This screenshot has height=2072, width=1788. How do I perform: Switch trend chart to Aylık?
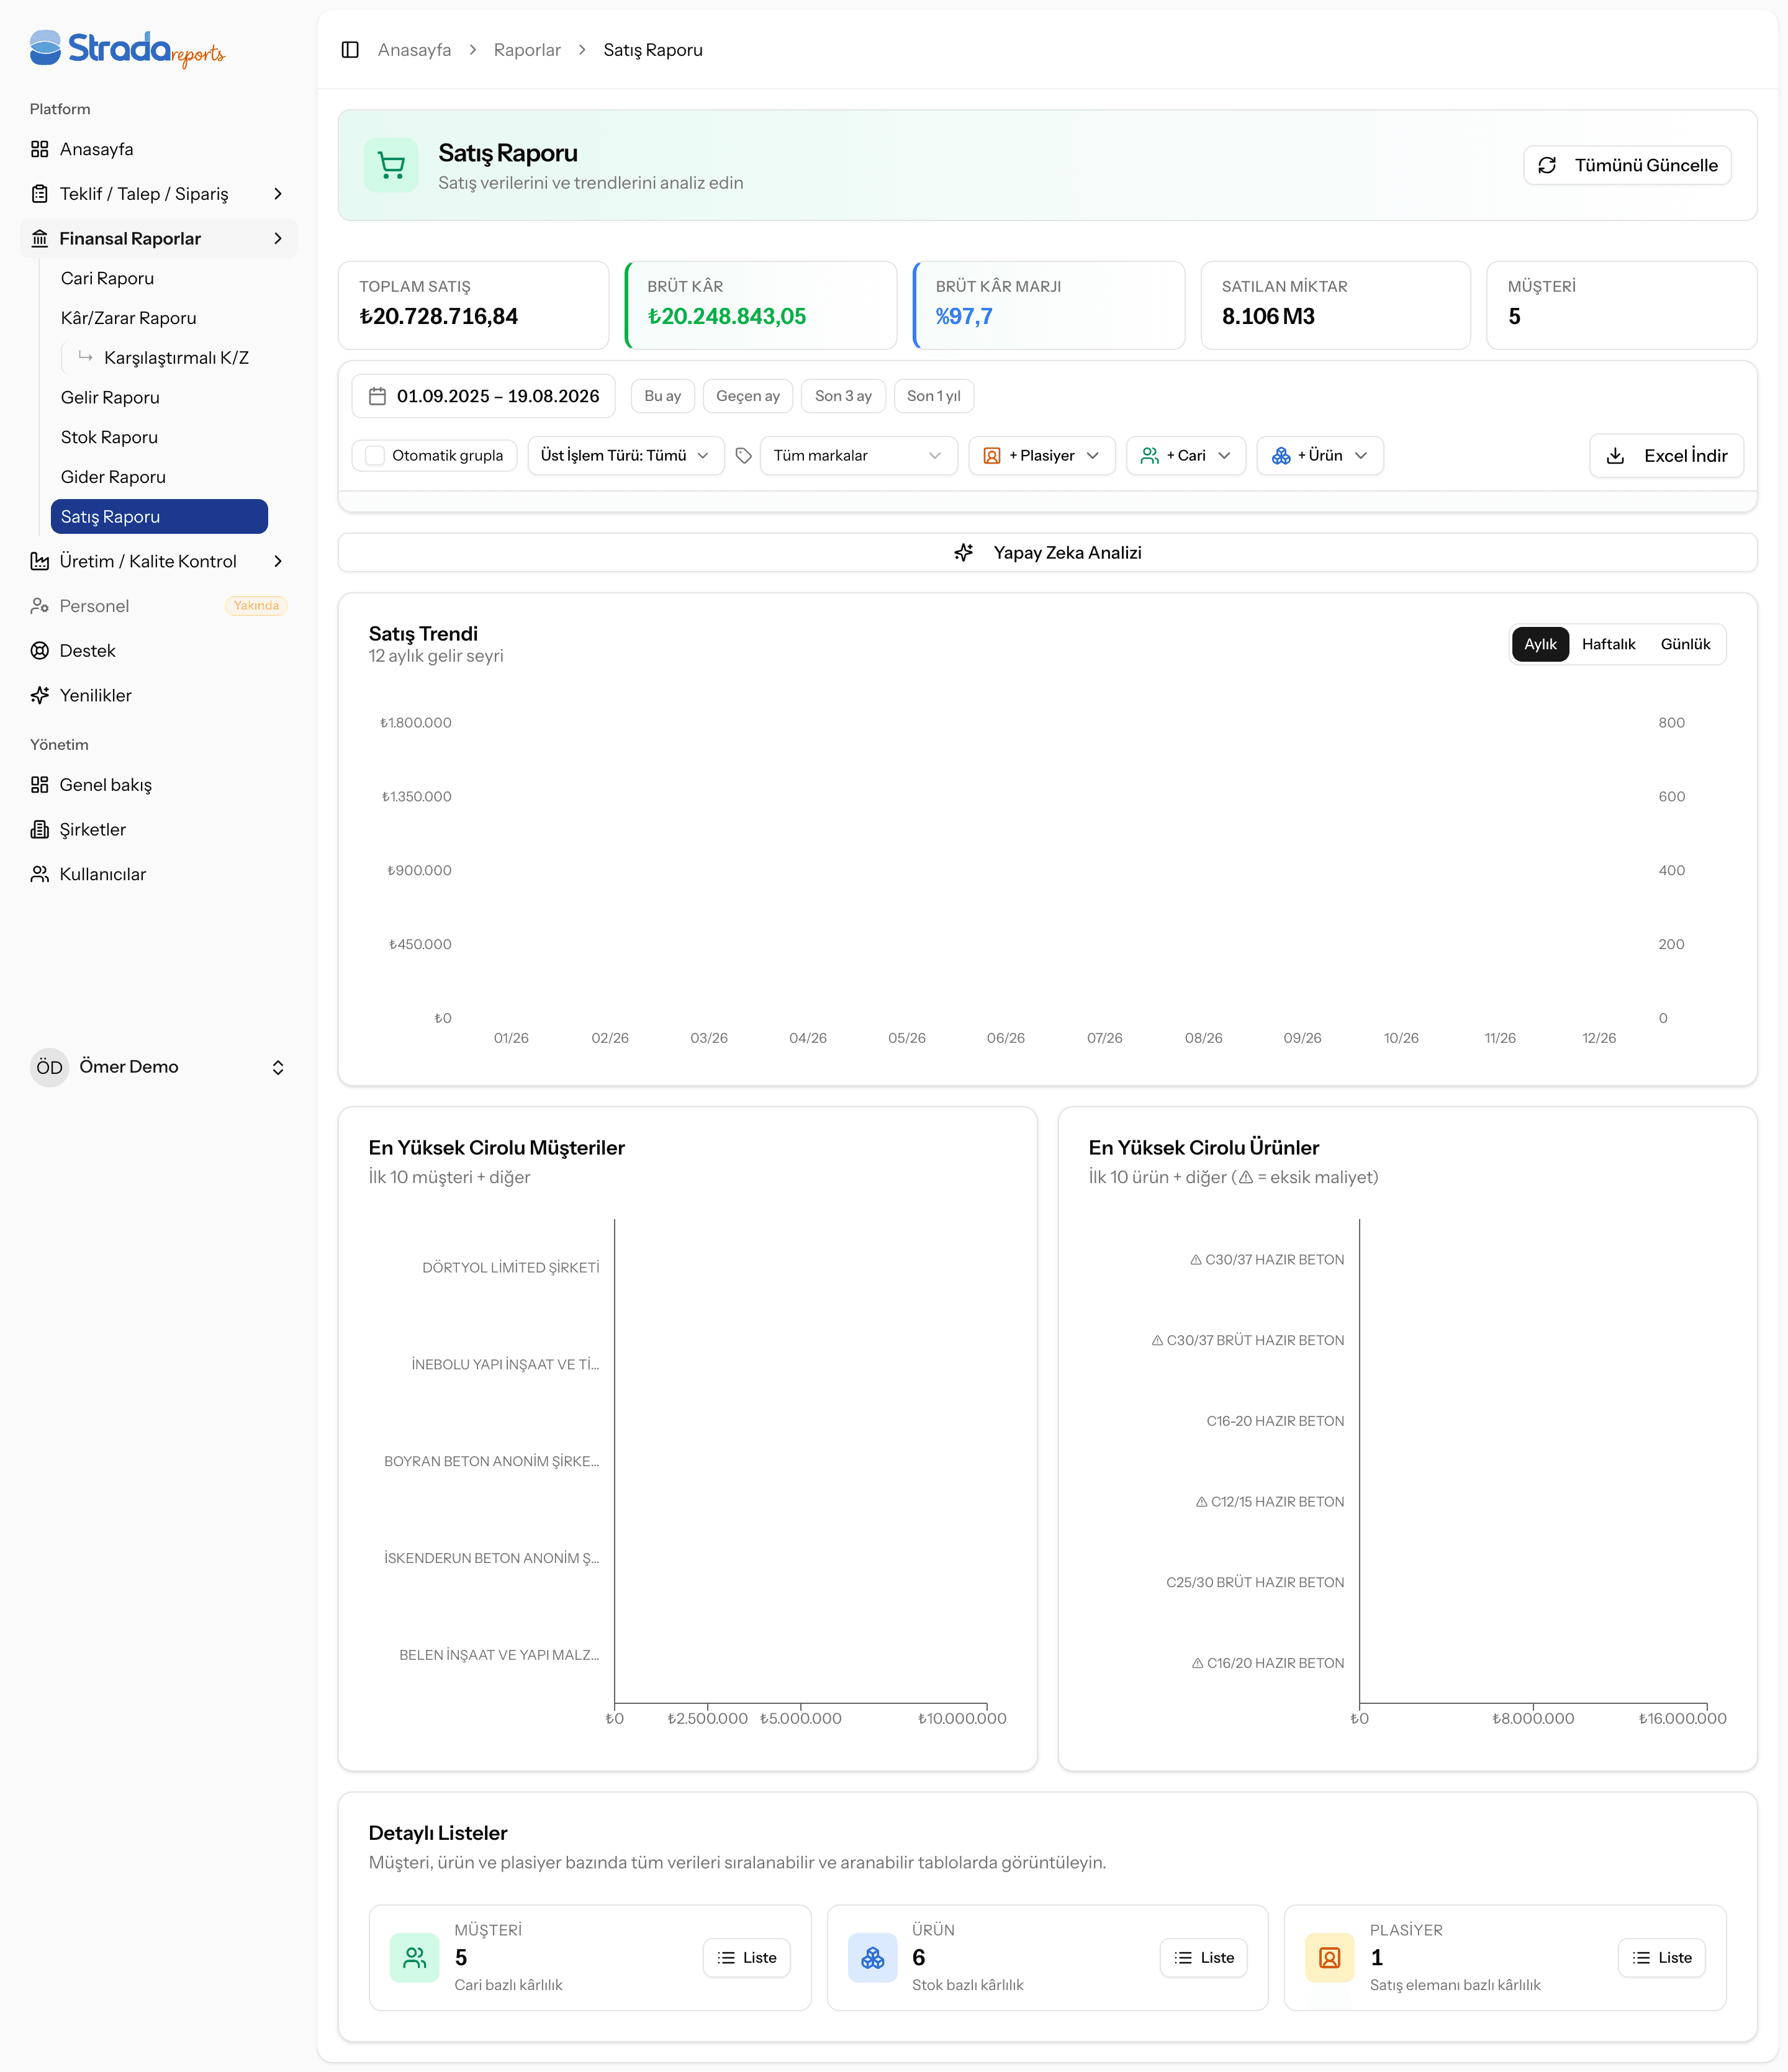coord(1540,644)
